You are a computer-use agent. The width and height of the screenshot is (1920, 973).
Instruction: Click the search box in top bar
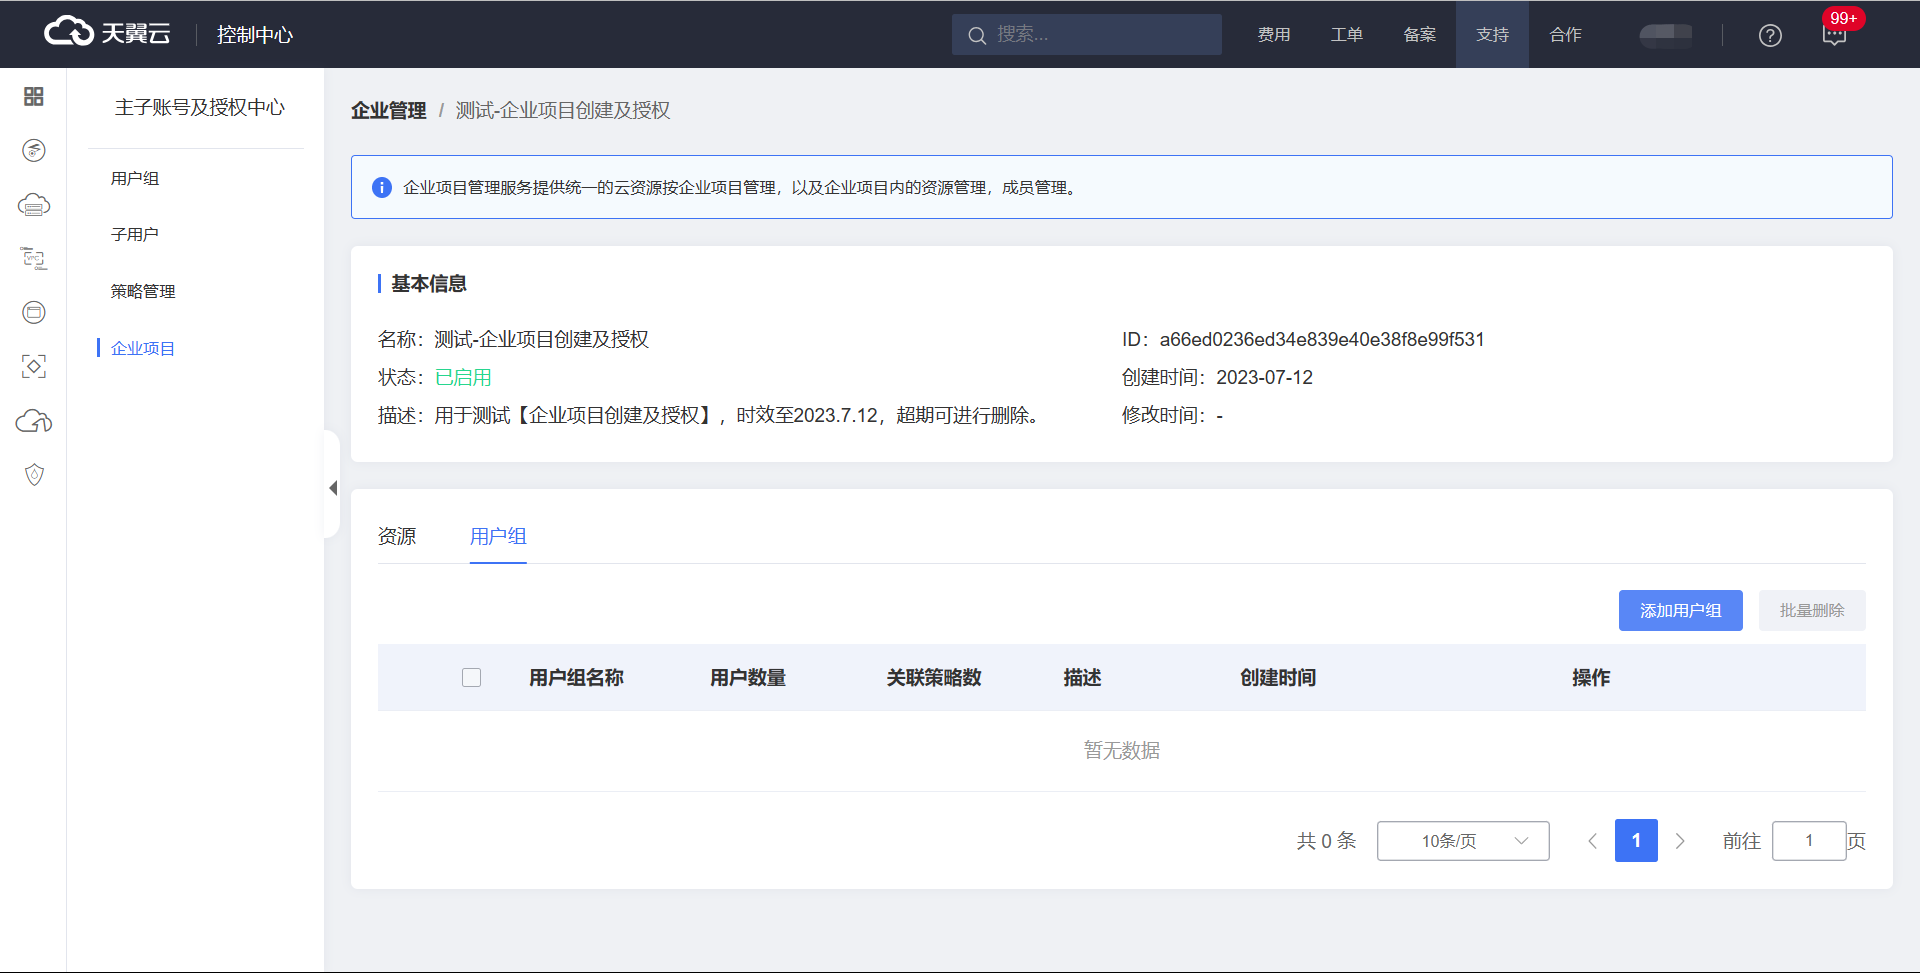[1087, 35]
